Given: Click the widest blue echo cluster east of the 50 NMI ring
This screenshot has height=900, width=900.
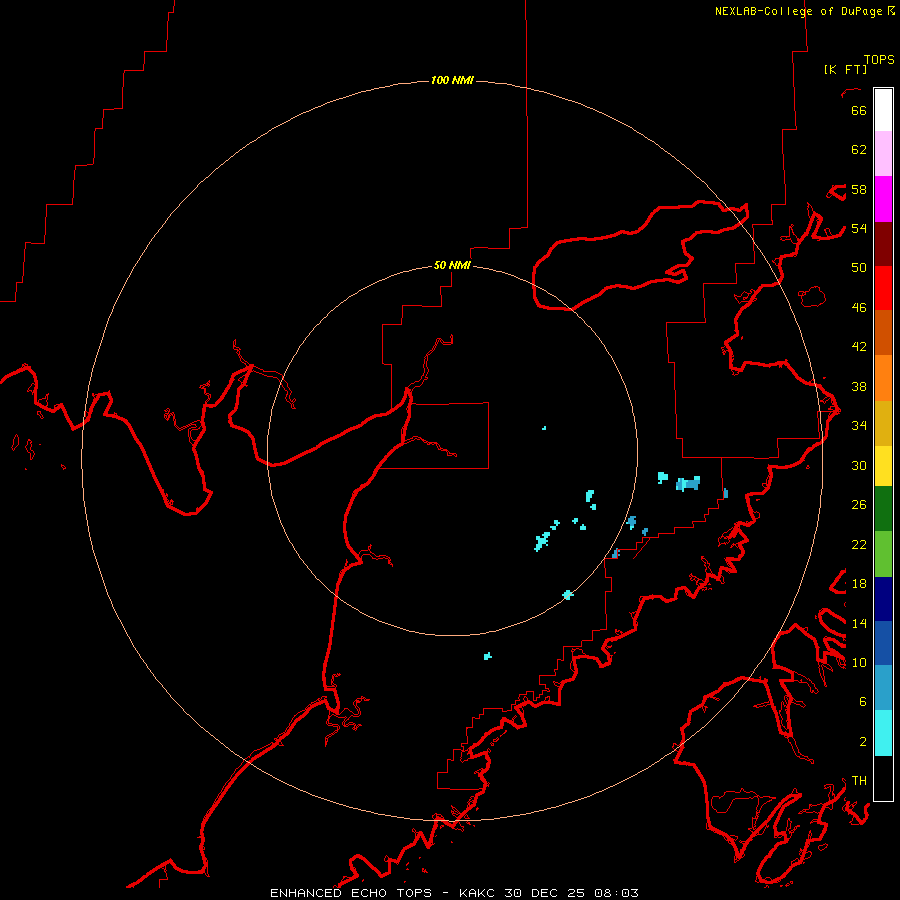Looking at the screenshot, I should pos(688,484).
